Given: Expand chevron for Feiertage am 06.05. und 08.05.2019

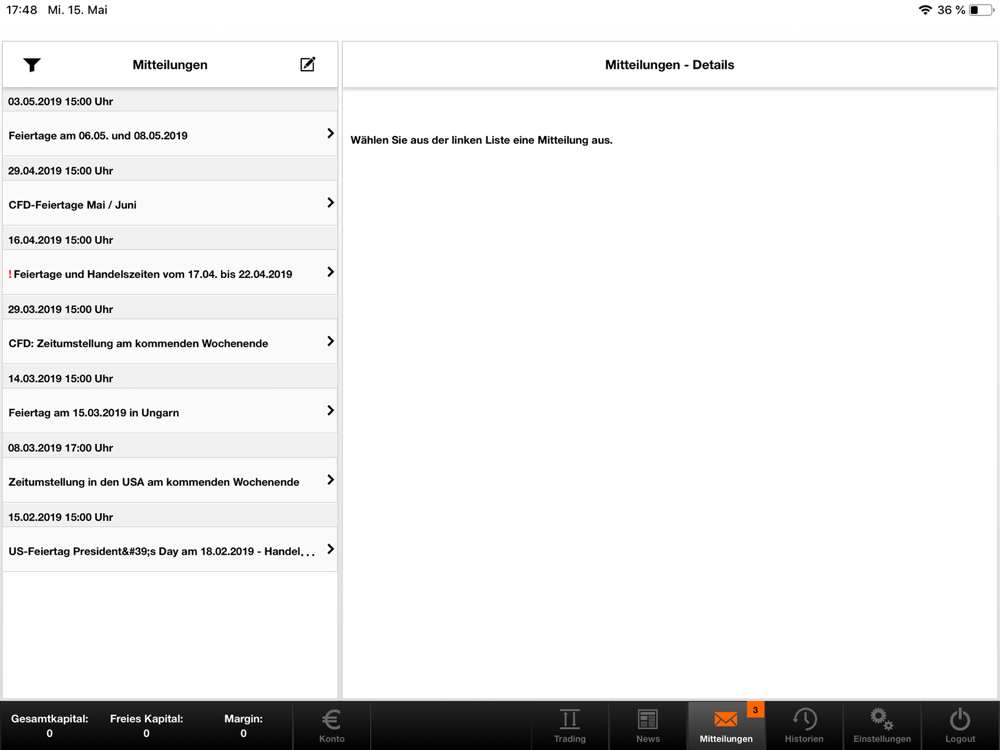Looking at the screenshot, I should click(330, 133).
